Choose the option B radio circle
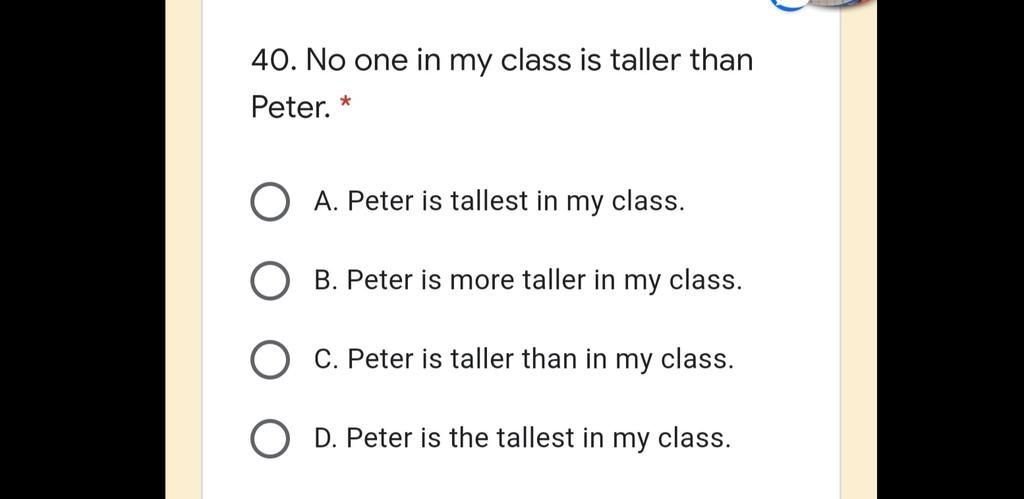1024x499 pixels. (x=270, y=281)
